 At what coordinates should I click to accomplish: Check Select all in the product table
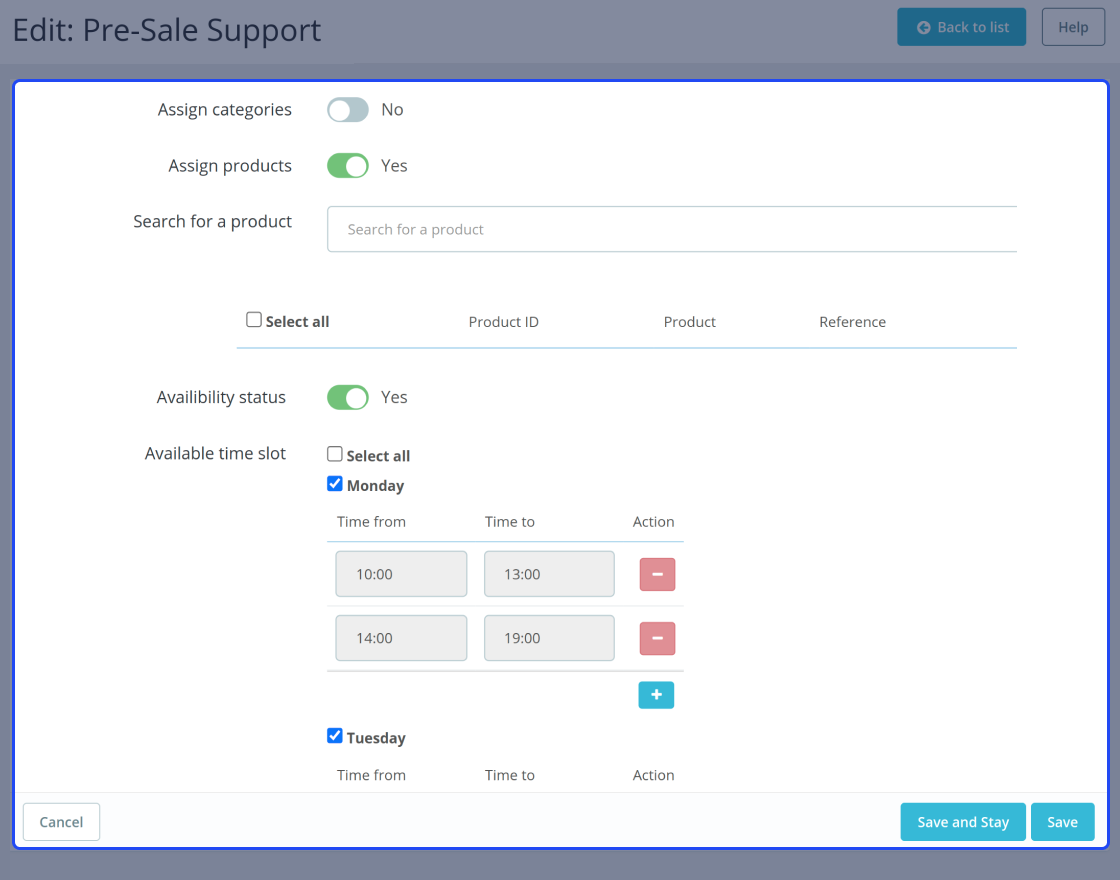[x=254, y=319]
